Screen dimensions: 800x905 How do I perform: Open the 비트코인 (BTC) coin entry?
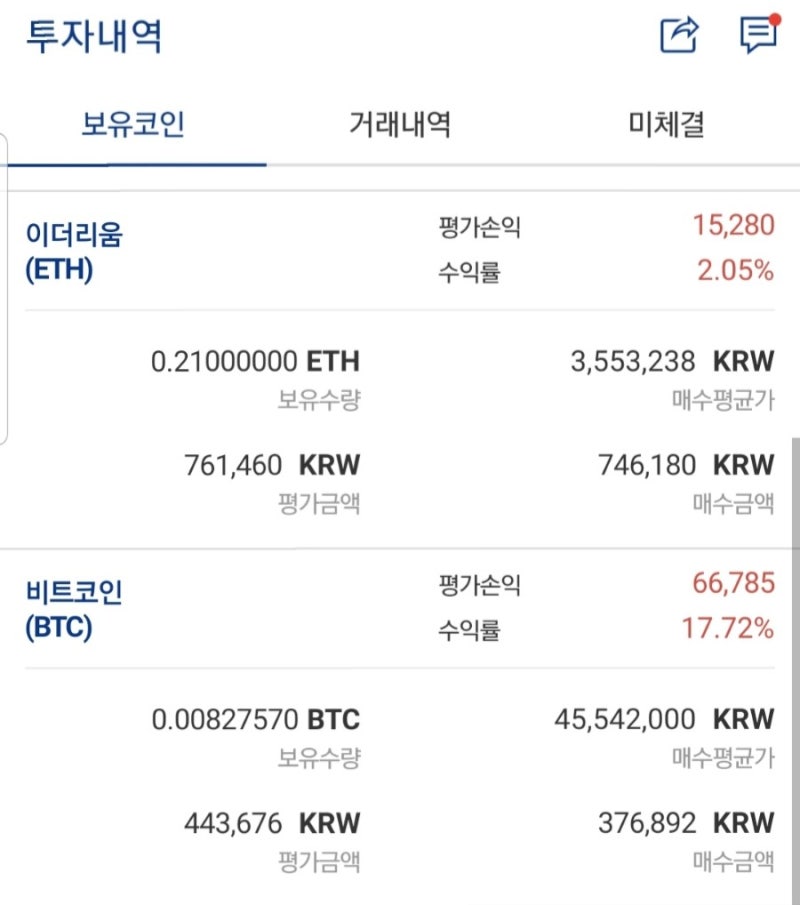pos(73,609)
